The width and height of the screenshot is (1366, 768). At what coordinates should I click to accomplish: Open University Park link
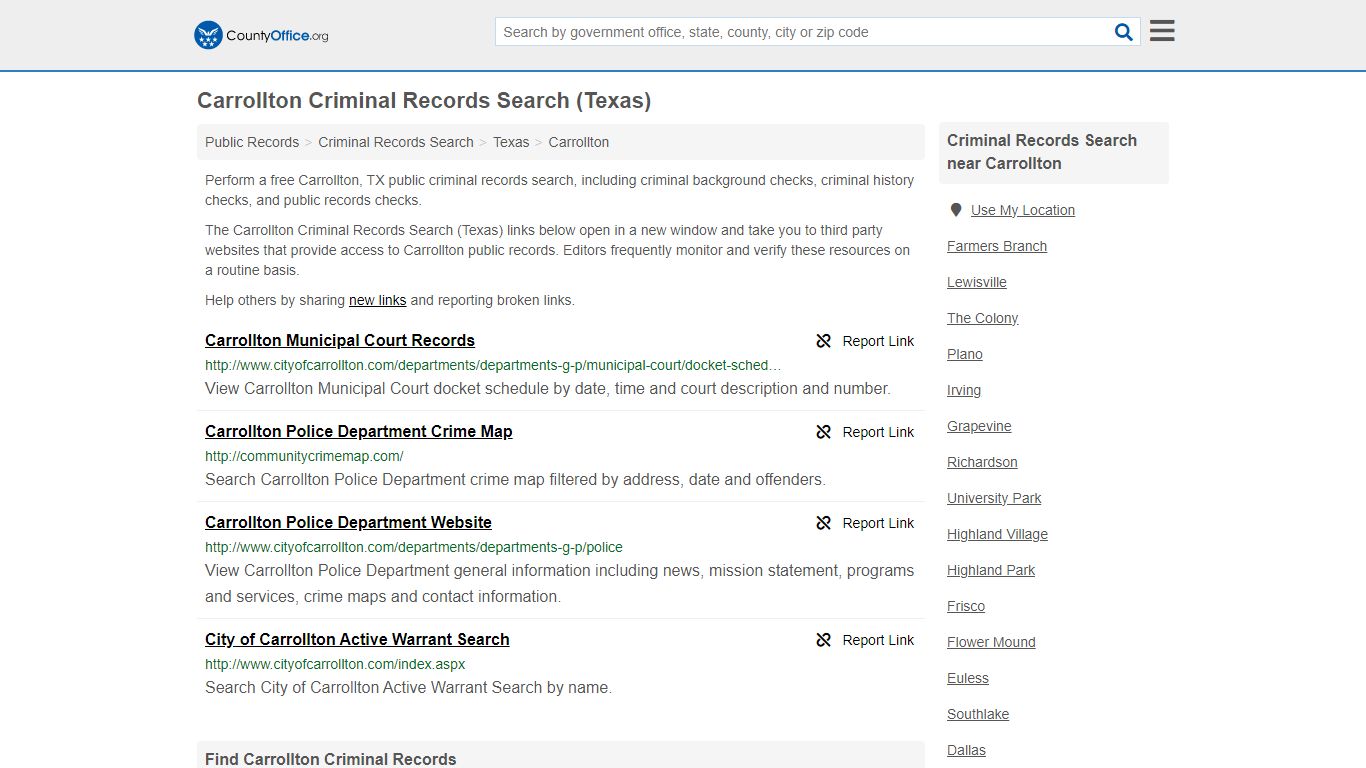tap(994, 498)
